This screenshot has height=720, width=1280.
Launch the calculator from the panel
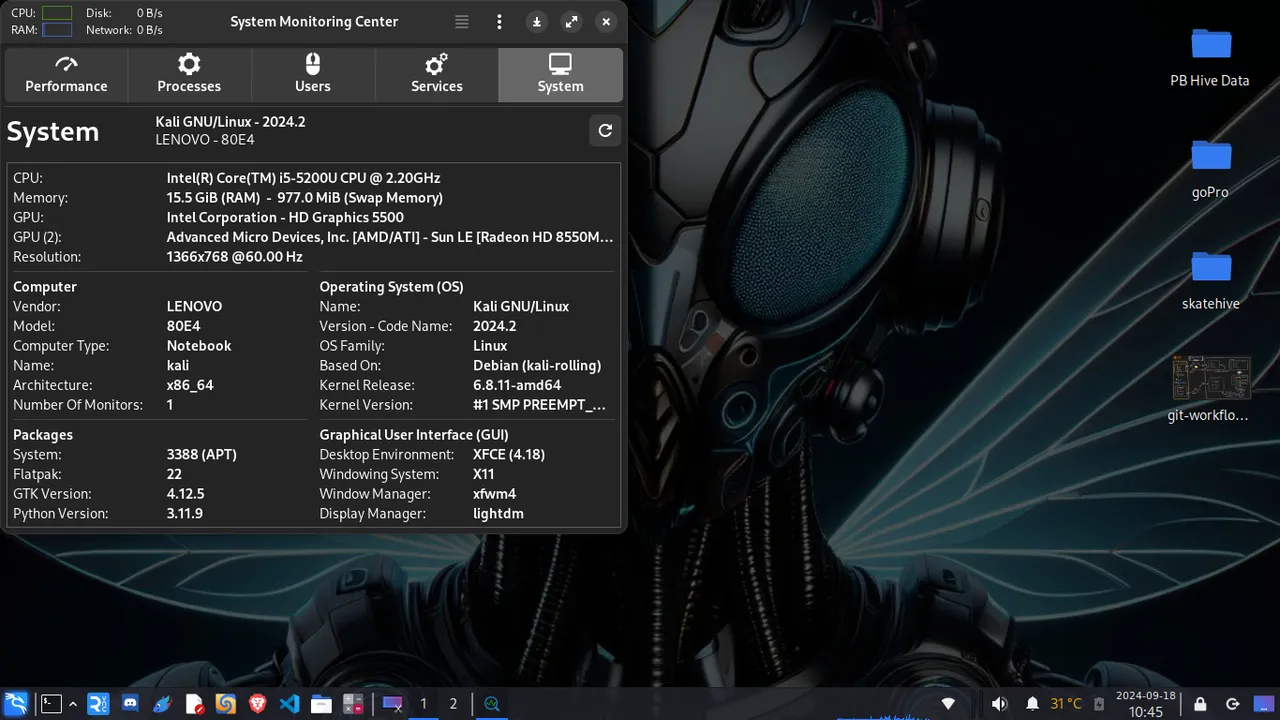click(352, 704)
